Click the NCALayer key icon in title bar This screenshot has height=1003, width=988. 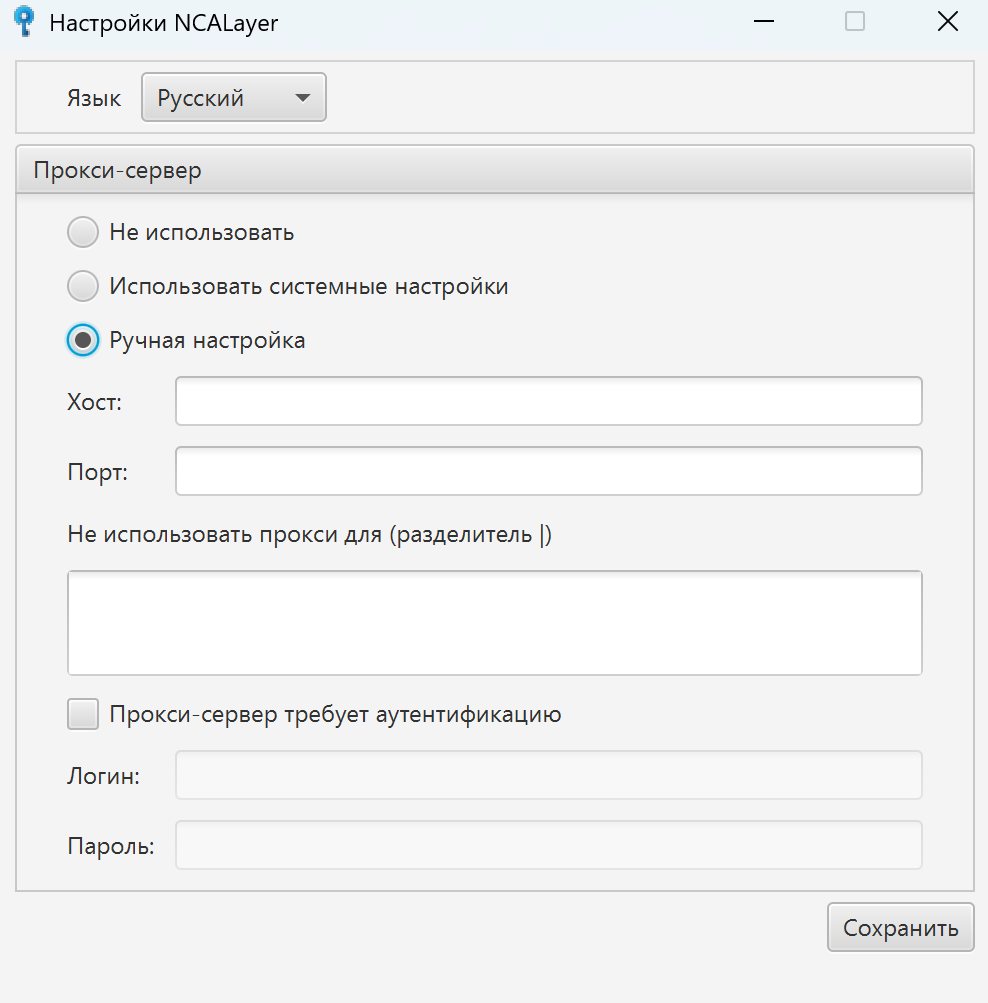click(24, 22)
